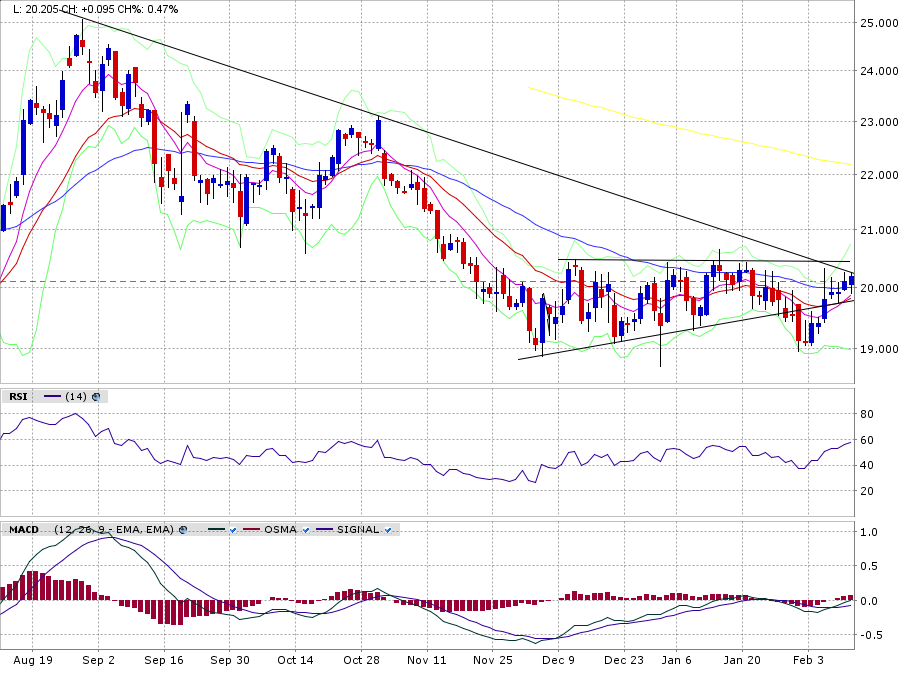This screenshot has height=674, width=907.
Task: Select the RSI panel label
Action: pyautogui.click(x=18, y=397)
